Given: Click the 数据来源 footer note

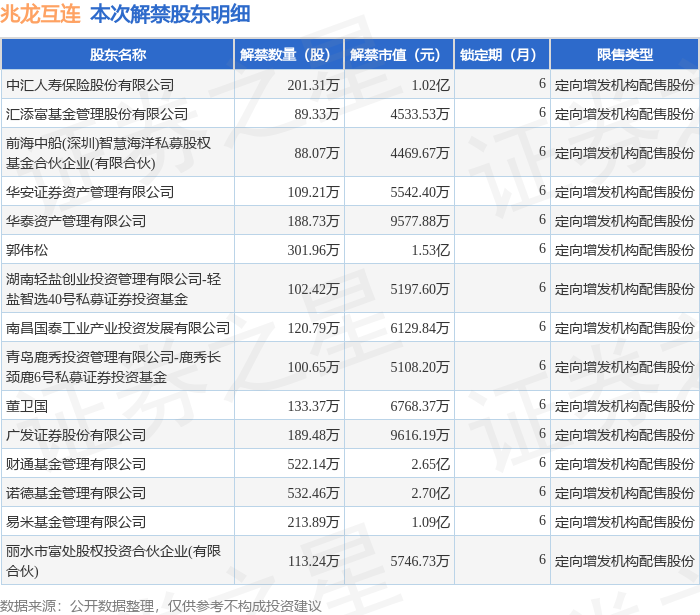Looking at the screenshot, I should [x=161, y=606].
